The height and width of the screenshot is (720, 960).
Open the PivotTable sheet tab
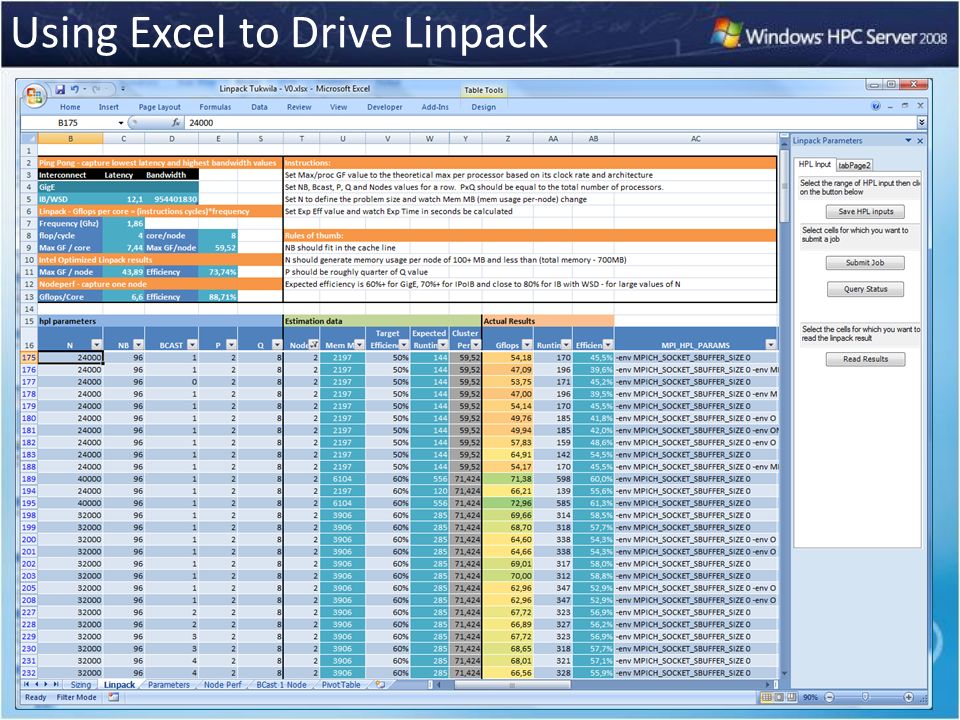coord(341,684)
